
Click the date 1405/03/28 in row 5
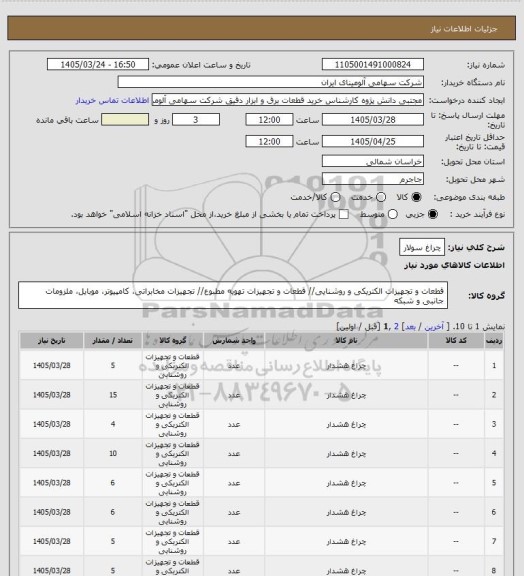(51, 483)
